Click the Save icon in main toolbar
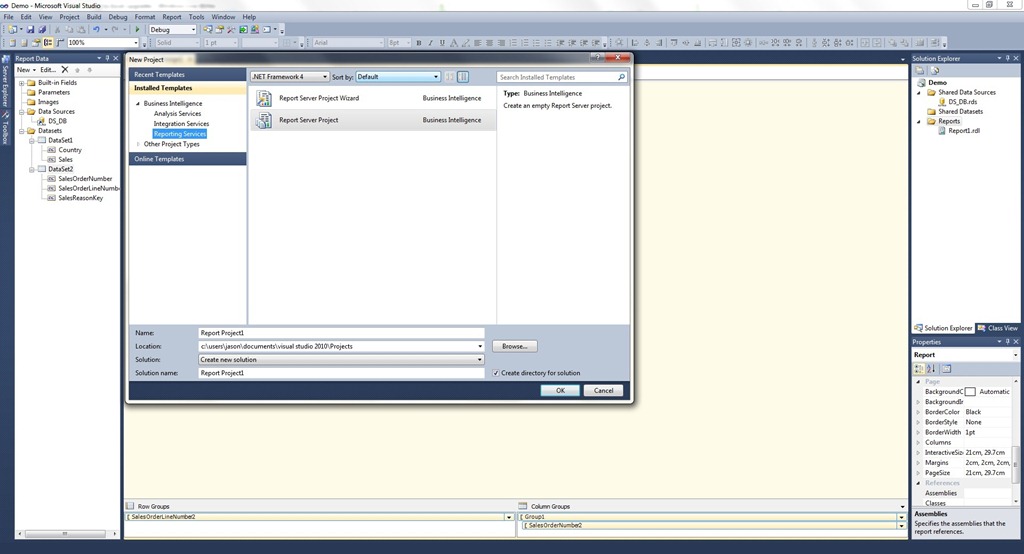1024x554 pixels. pos(30,29)
